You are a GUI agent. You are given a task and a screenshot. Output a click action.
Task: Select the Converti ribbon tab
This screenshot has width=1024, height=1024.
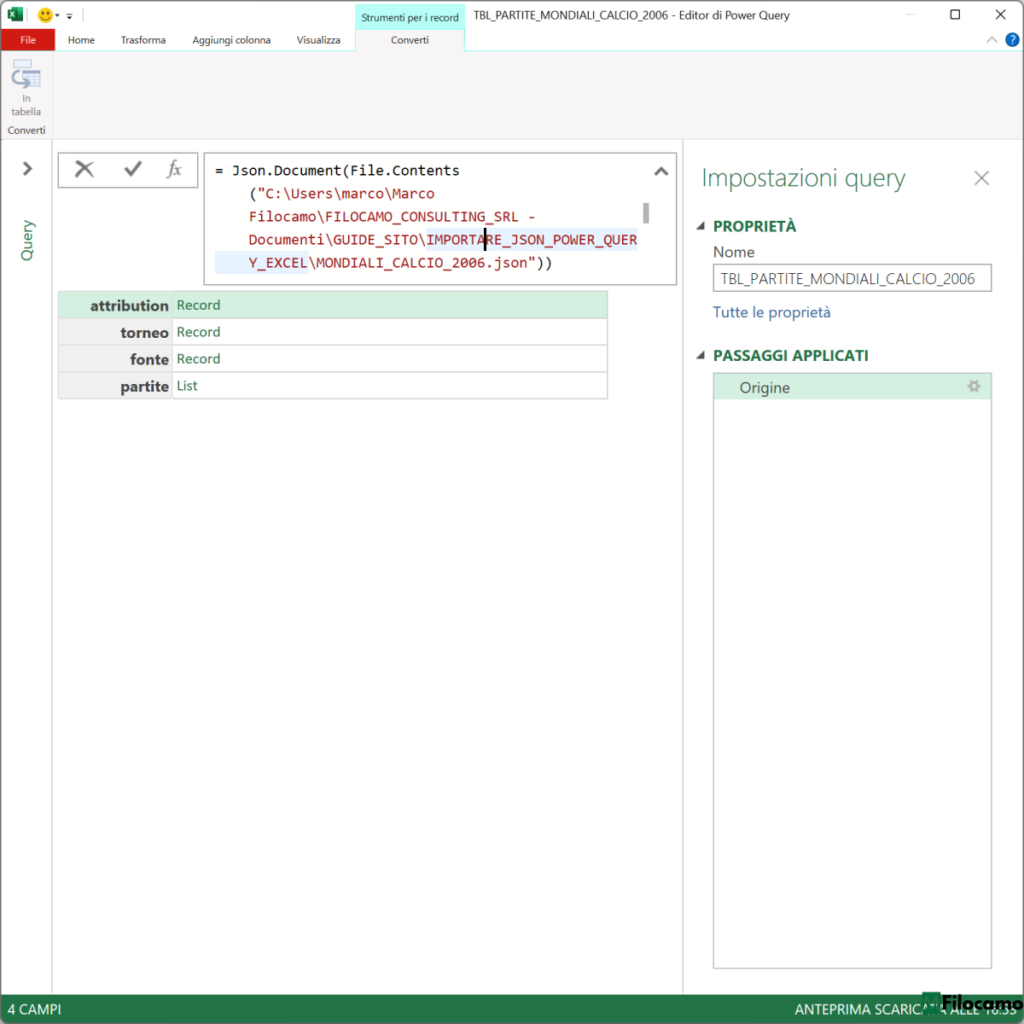click(x=409, y=40)
